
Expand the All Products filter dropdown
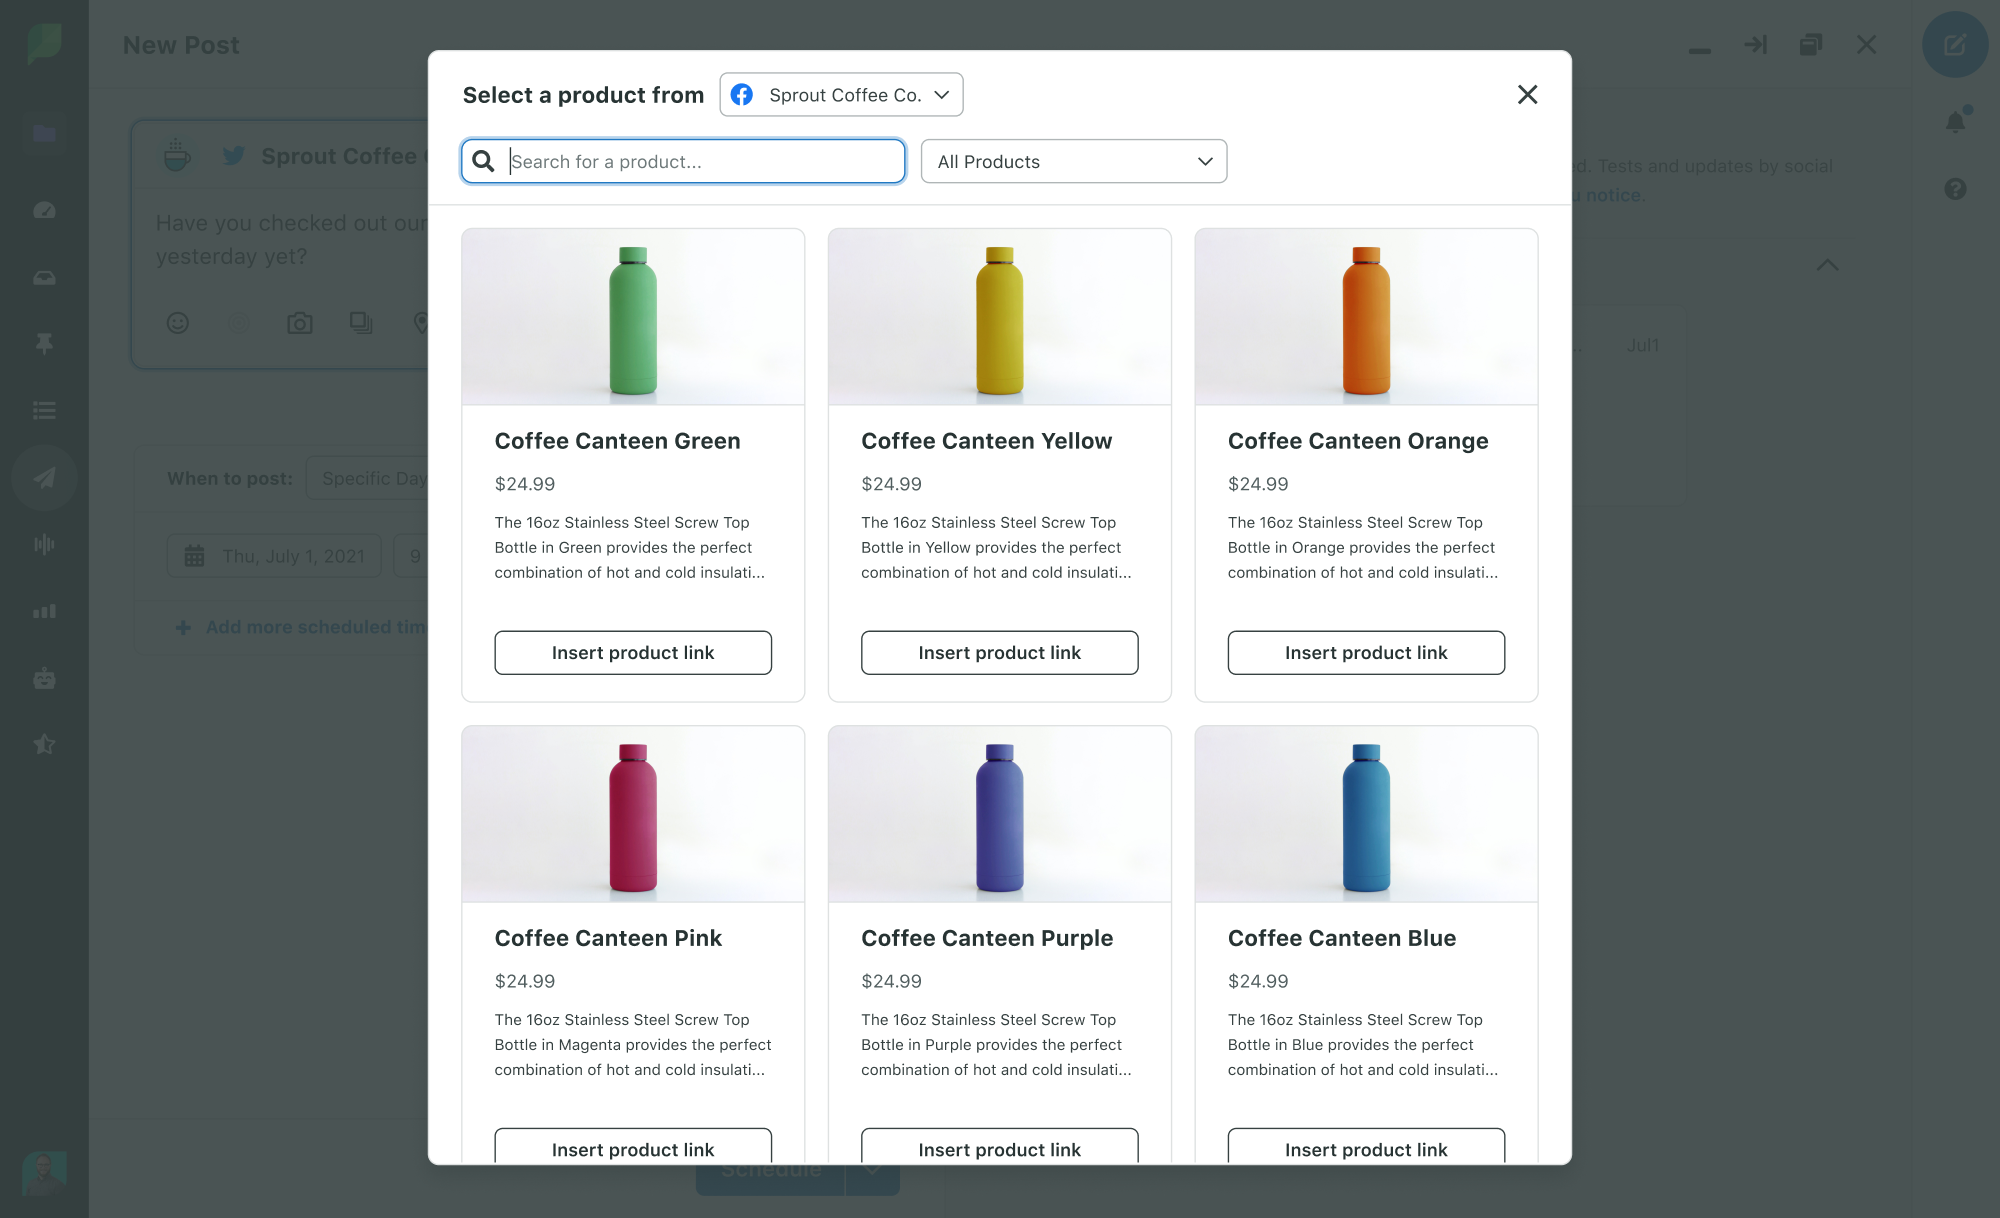1071,160
